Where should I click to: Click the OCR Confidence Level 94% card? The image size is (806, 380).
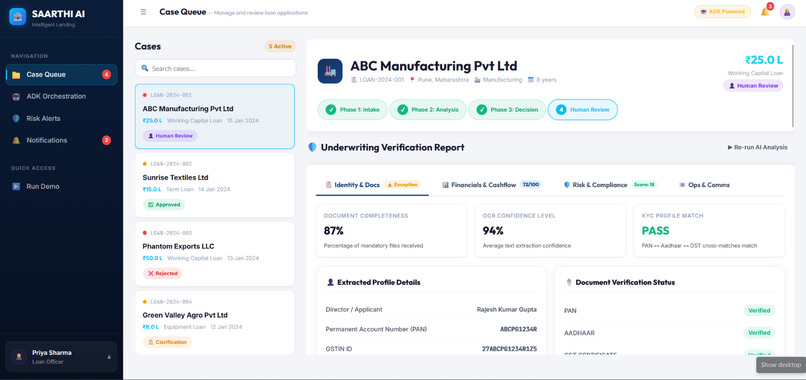pyautogui.click(x=551, y=230)
